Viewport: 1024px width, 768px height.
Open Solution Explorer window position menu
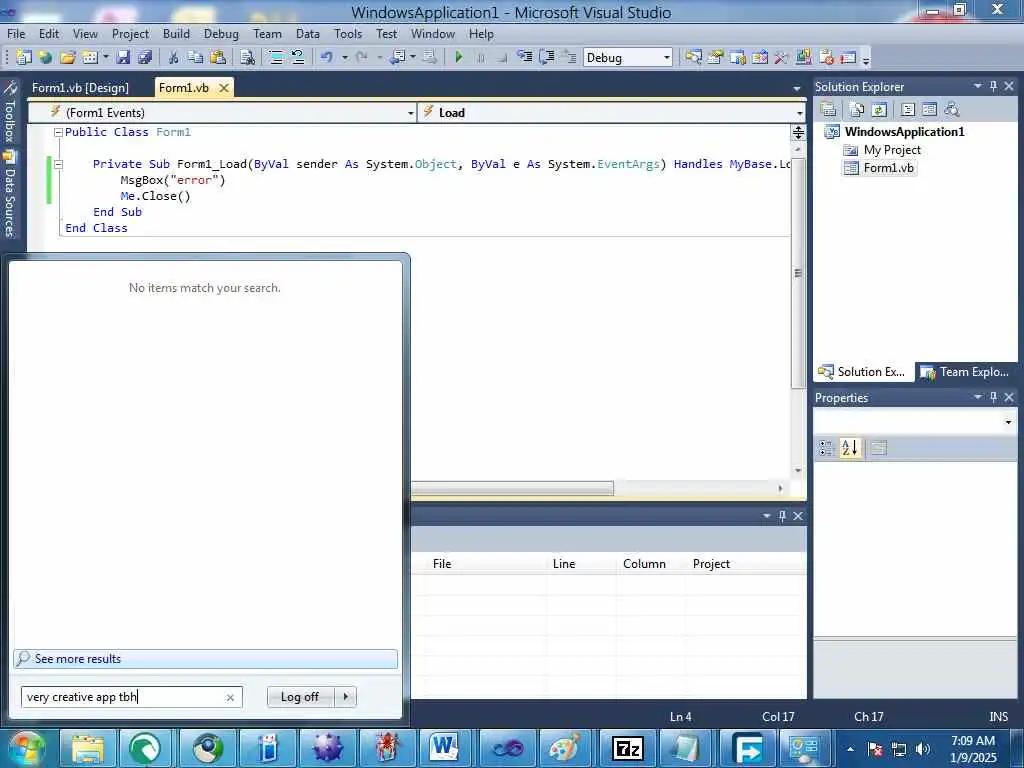pyautogui.click(x=978, y=86)
